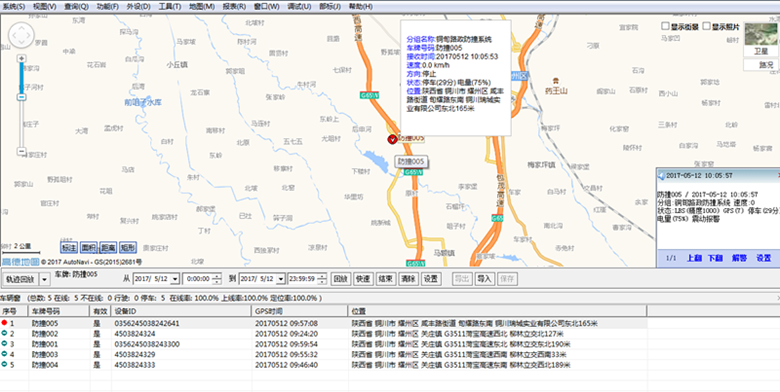Open the 报表(R) menu

[234, 6]
